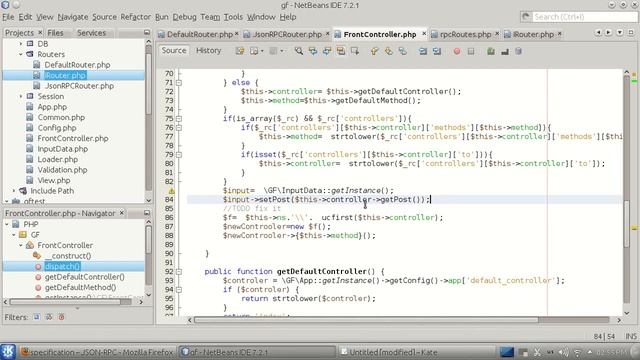Select Validation.php in the project tree
This screenshot has width=640, height=360.
(x=62, y=170)
